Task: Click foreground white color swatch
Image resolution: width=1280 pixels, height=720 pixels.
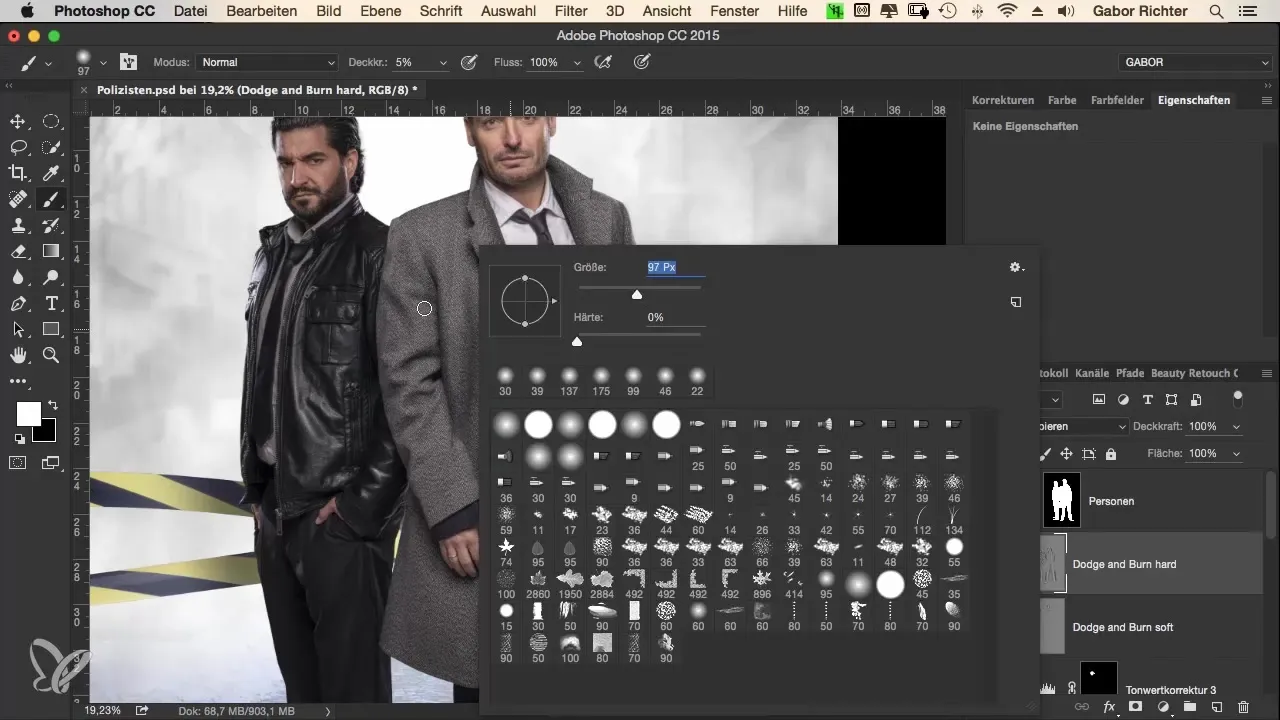Action: point(29,414)
